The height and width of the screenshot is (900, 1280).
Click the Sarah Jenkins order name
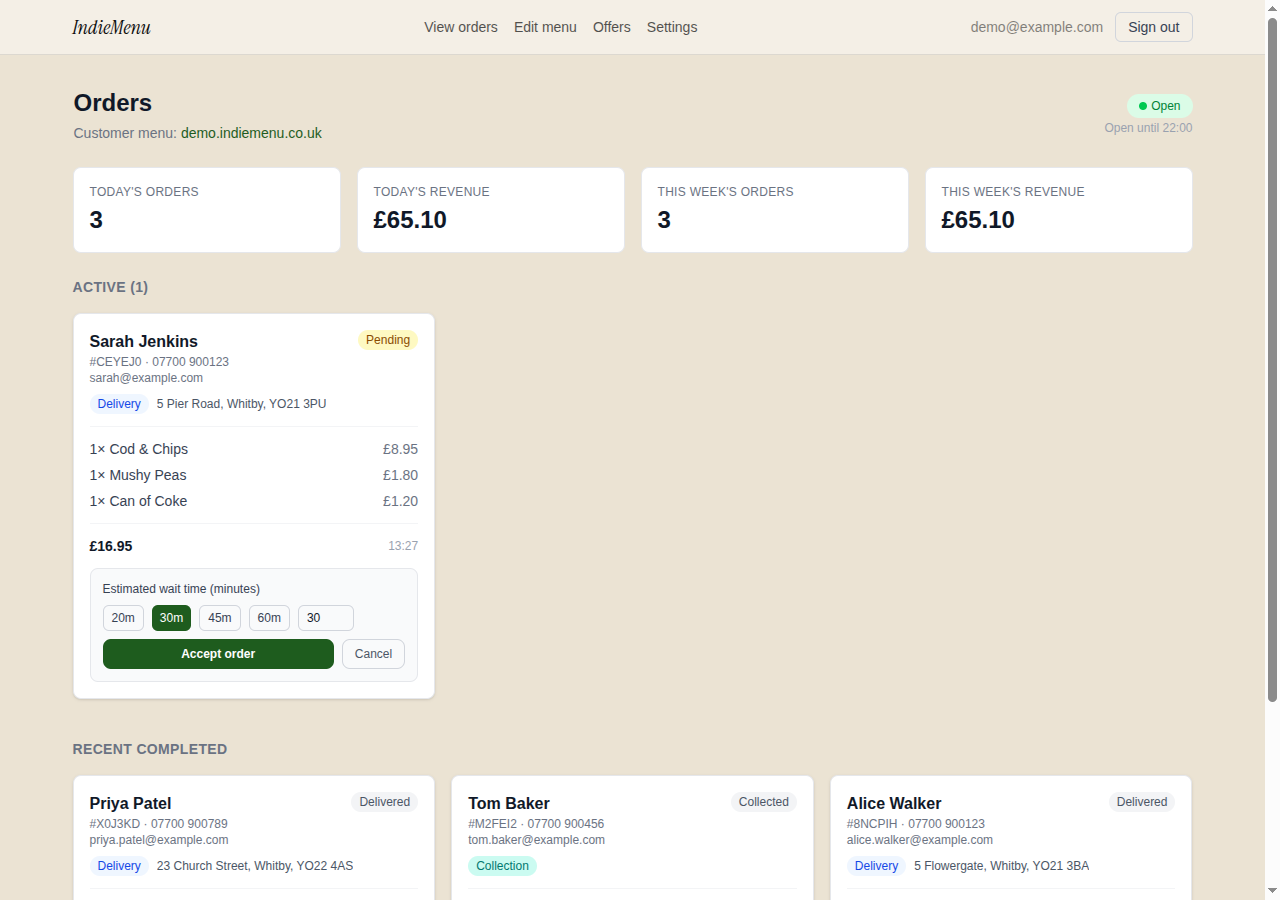click(144, 341)
